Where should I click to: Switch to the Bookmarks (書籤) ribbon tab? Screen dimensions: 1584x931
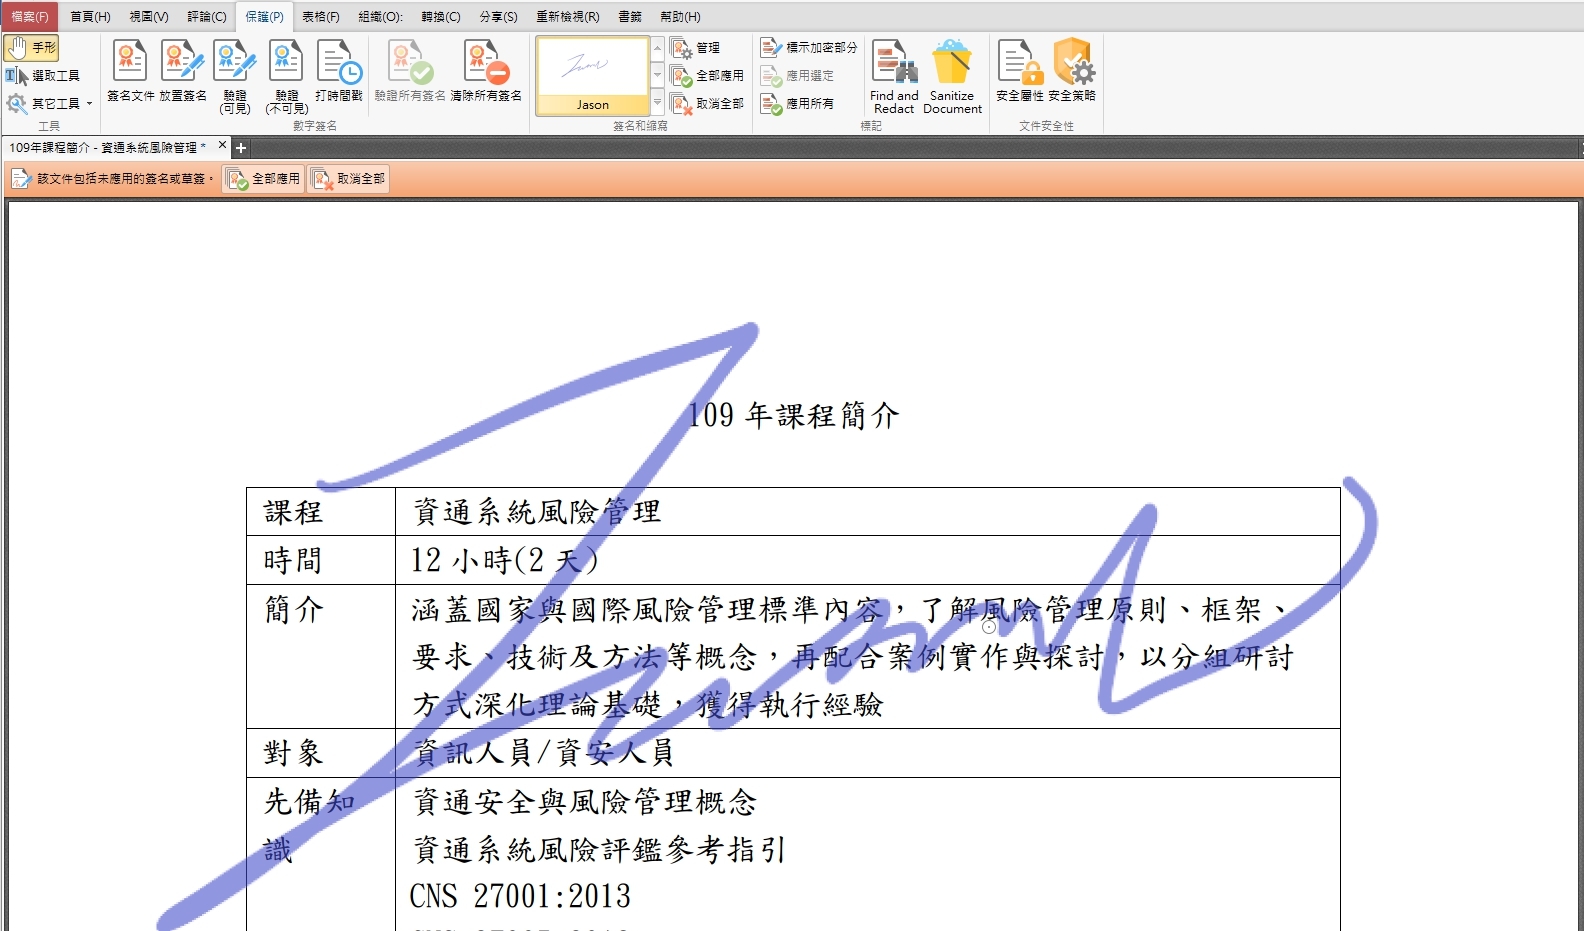(x=630, y=16)
